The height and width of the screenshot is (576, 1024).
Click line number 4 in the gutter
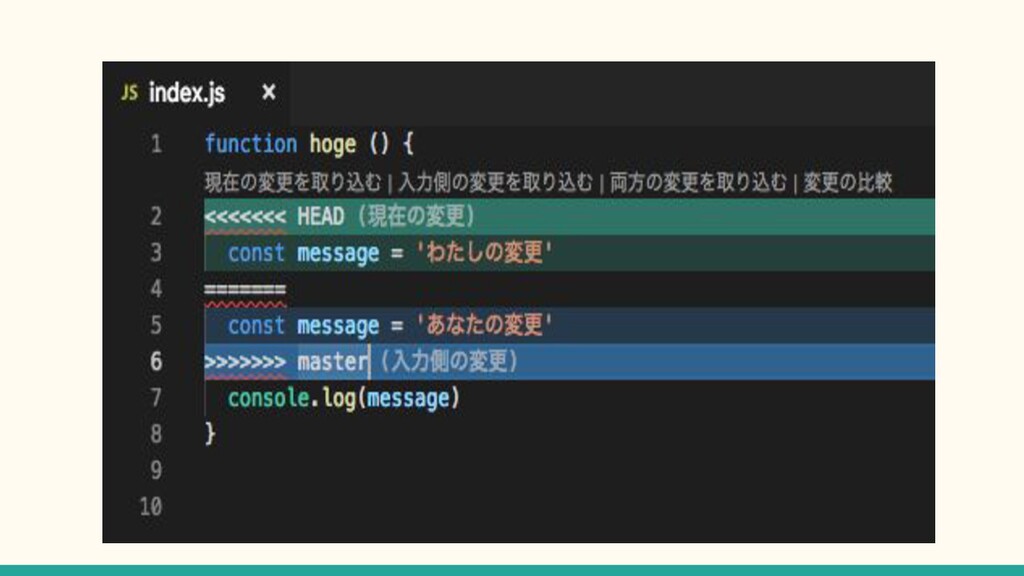(x=155, y=289)
